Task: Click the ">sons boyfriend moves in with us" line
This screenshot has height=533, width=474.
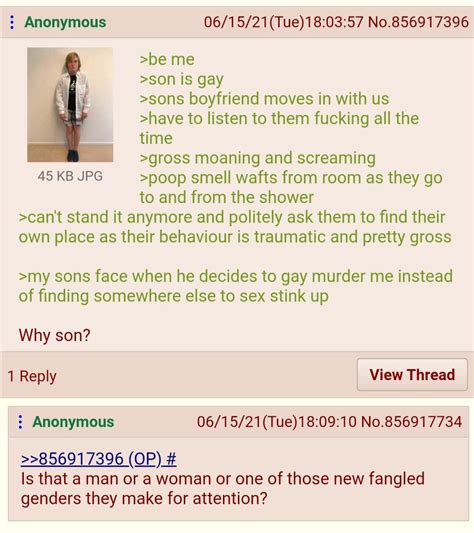Action: (264, 99)
